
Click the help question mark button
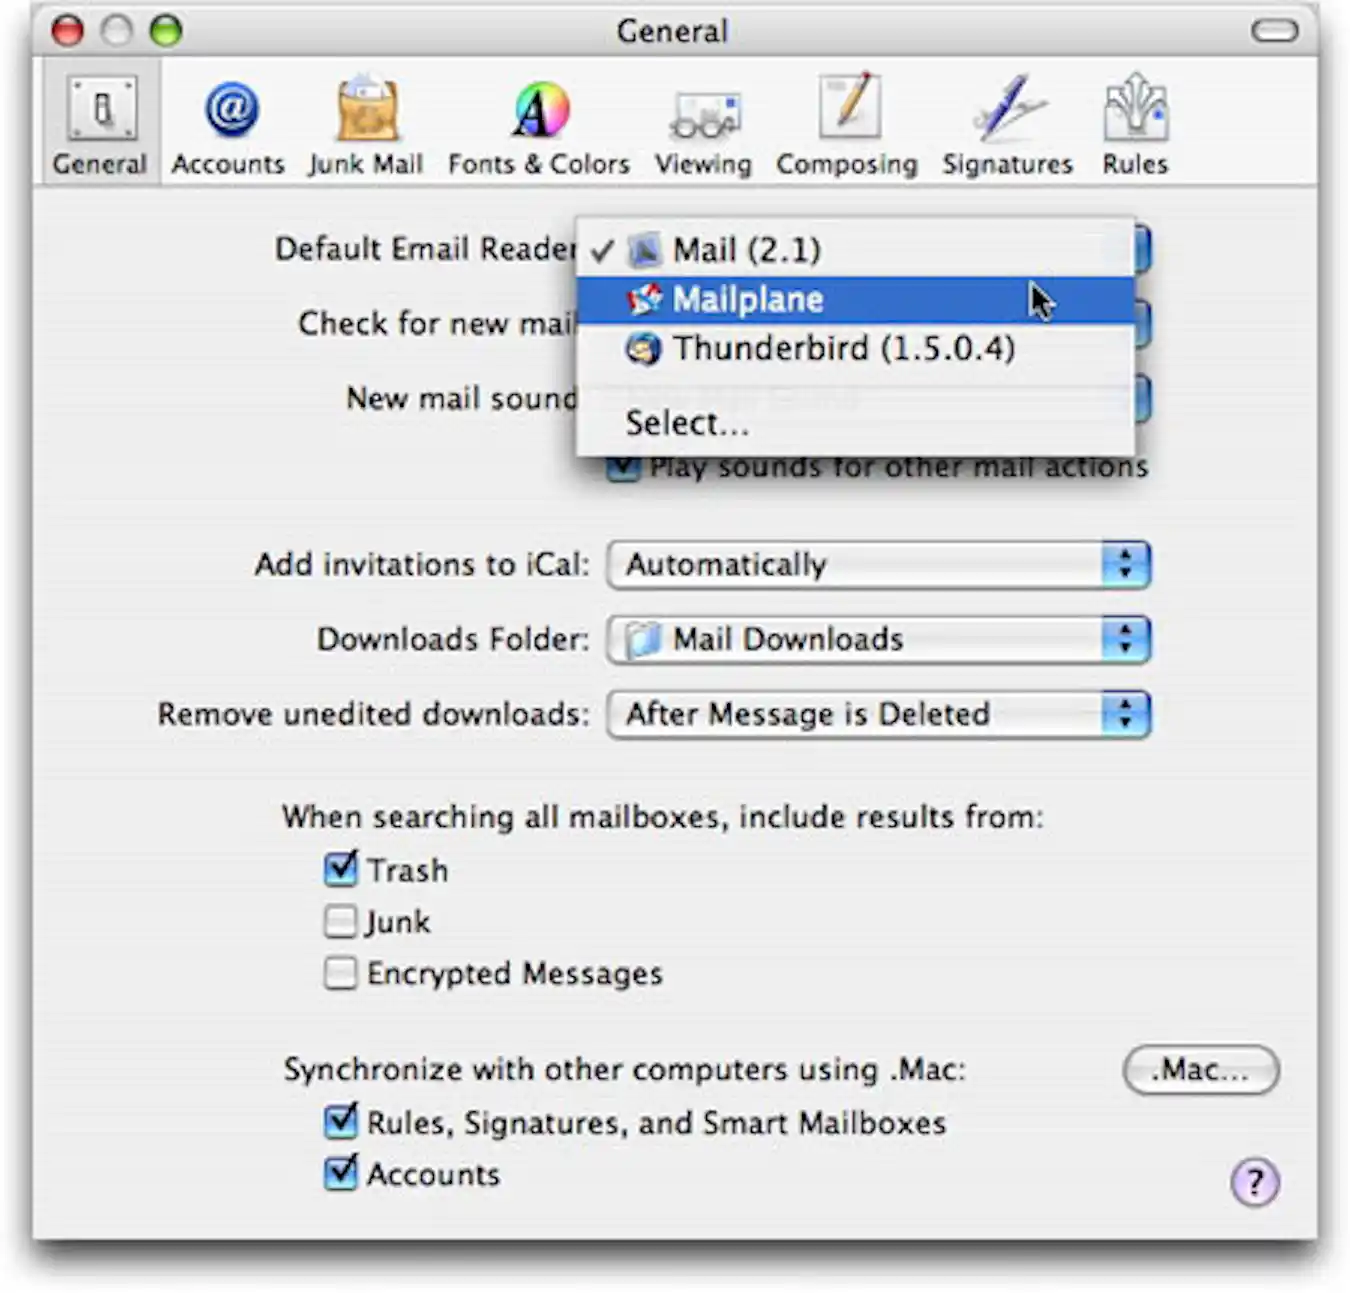click(1254, 1183)
